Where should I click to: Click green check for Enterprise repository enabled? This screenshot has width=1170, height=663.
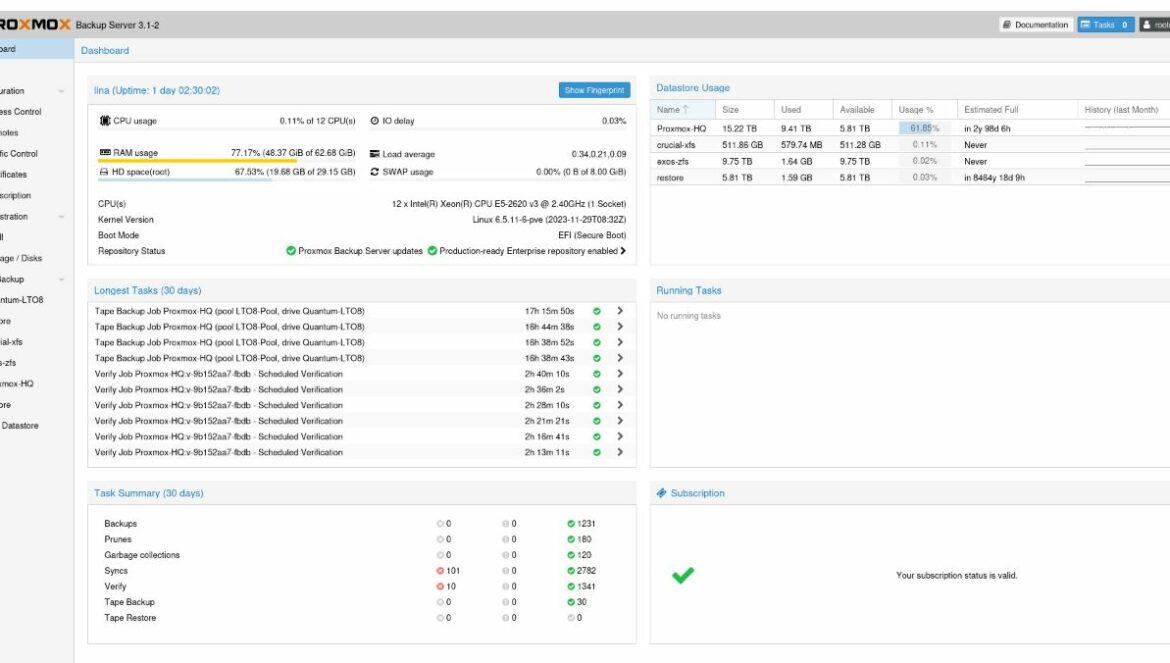tap(432, 251)
